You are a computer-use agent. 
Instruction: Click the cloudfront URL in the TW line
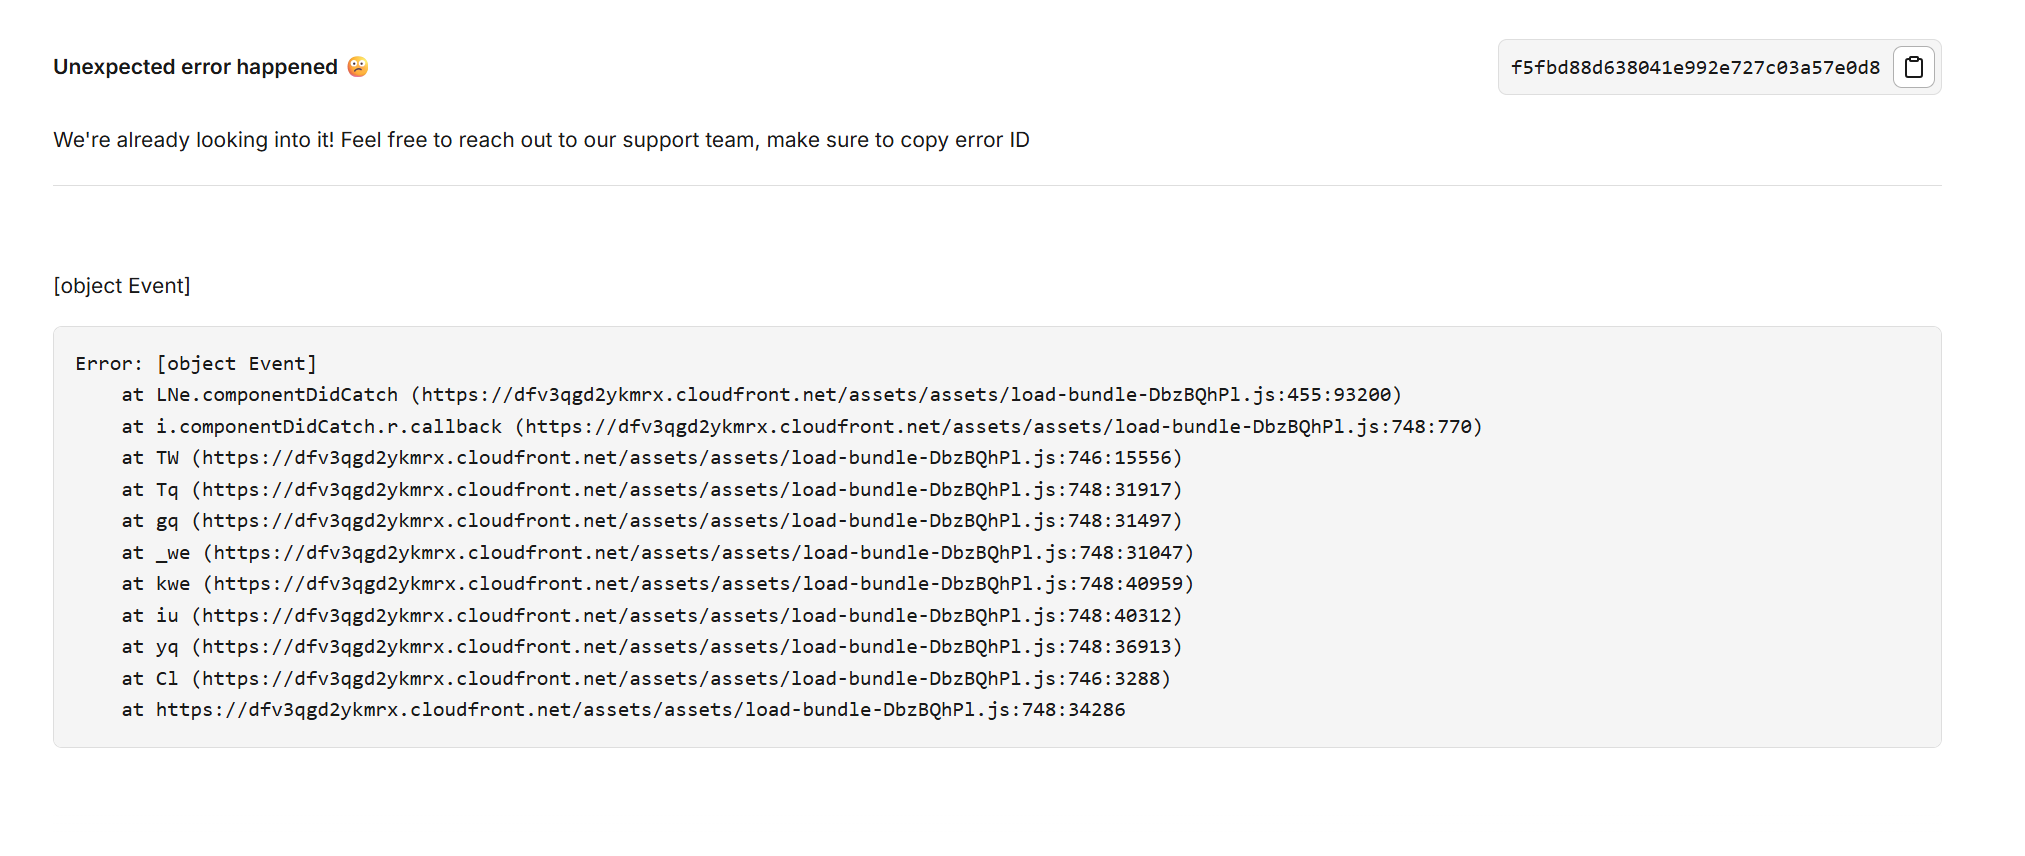[686, 458]
